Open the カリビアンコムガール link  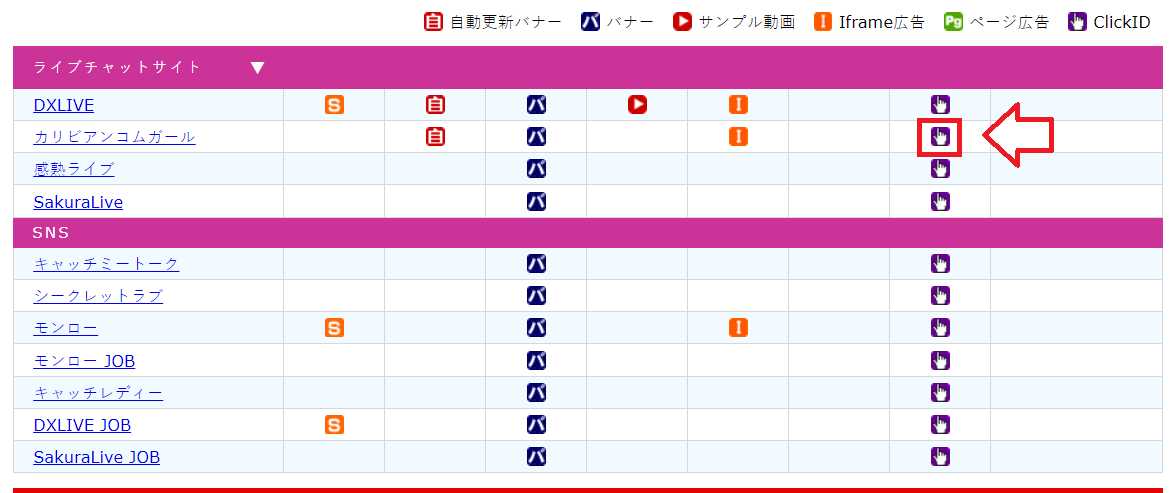coord(114,137)
